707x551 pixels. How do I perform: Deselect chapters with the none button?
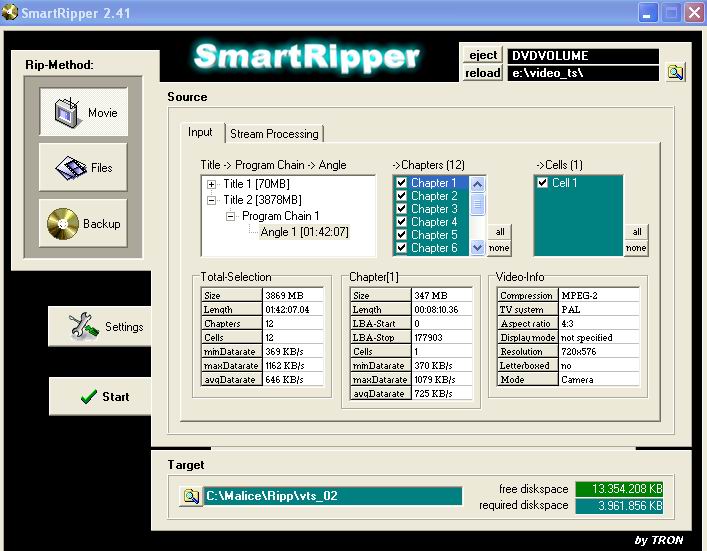click(x=500, y=248)
